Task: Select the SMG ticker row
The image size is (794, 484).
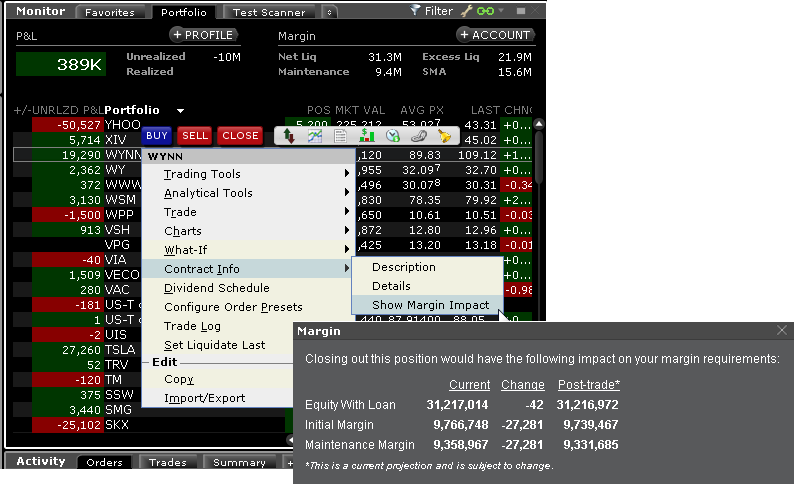Action: coord(152,410)
